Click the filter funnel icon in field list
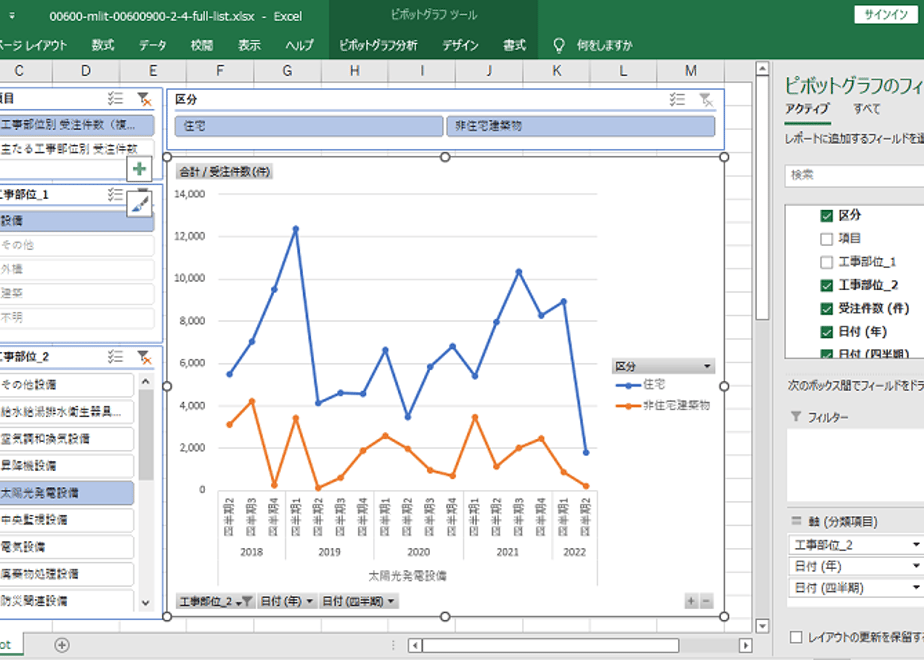 [x=796, y=417]
